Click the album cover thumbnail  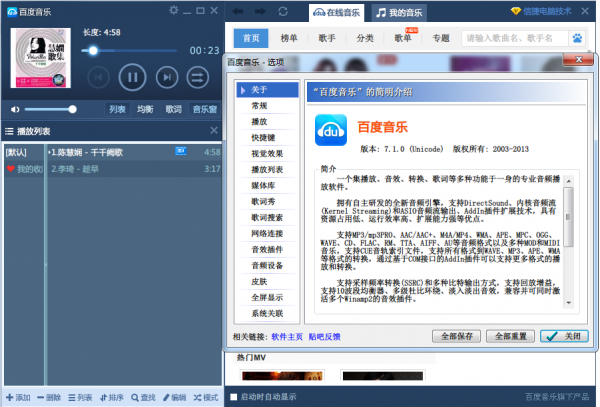pos(41,58)
